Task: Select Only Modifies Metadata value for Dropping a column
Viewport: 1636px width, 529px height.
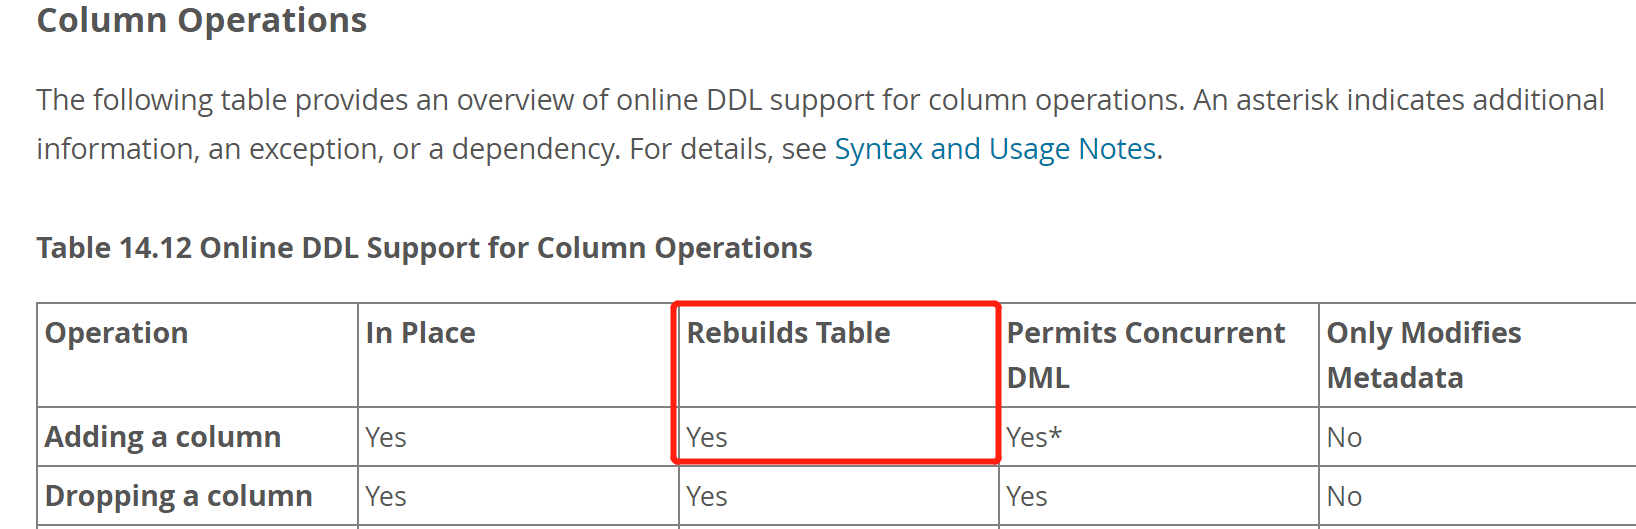Action: (1344, 497)
